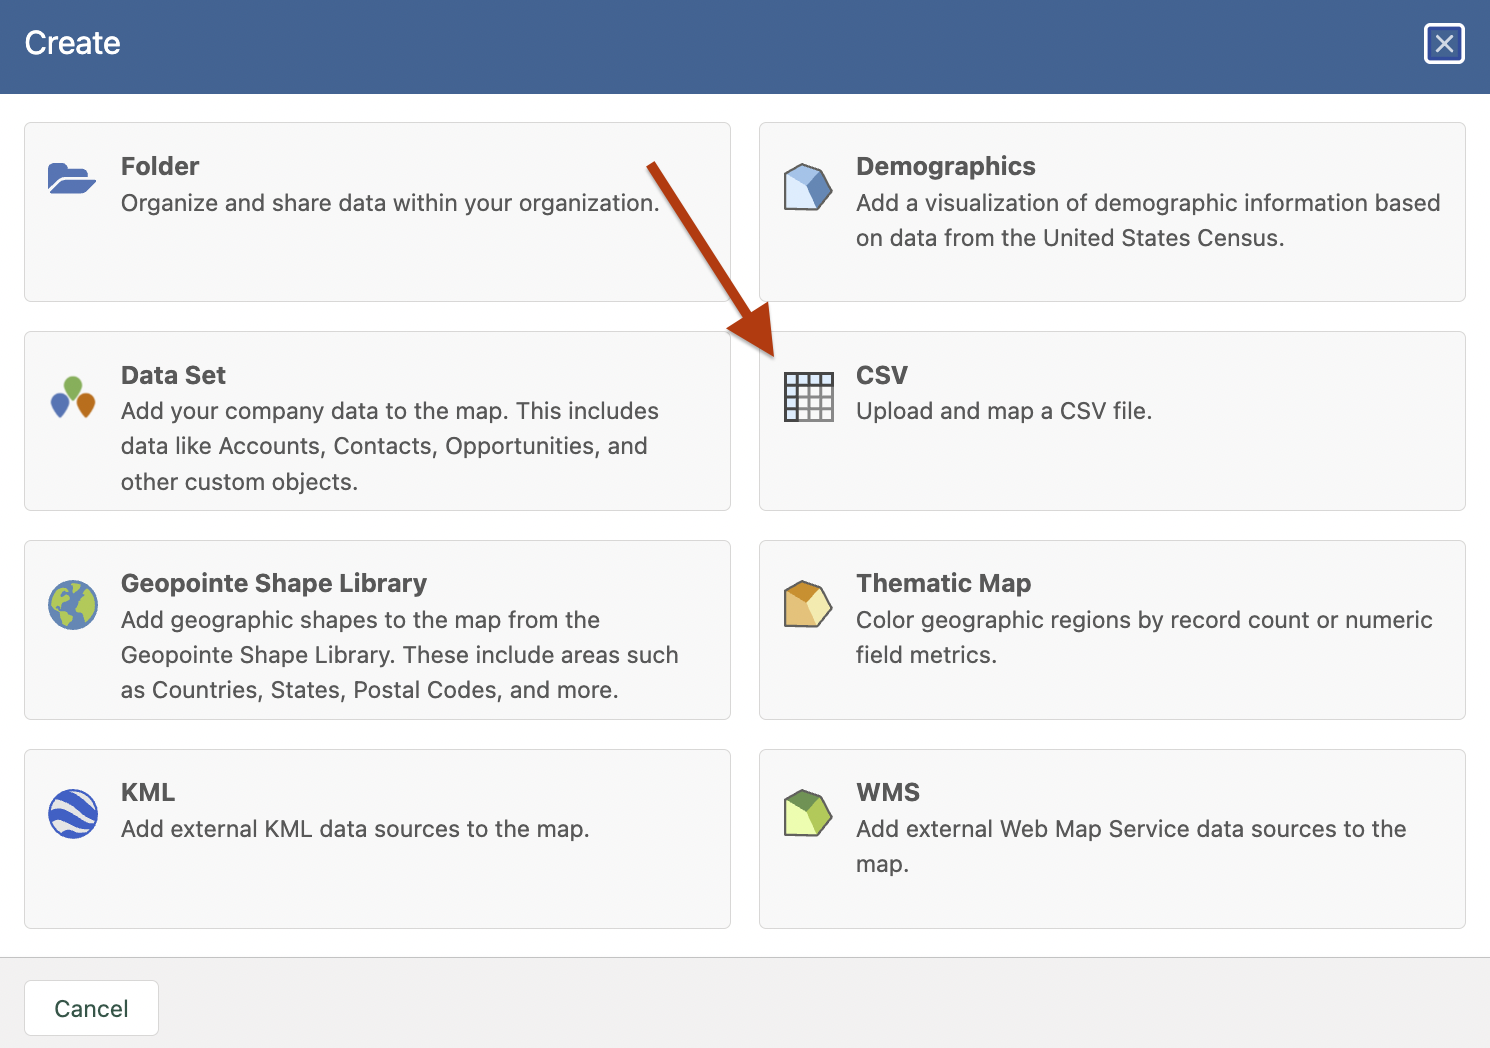This screenshot has height=1048, width=1490.
Task: Select the KML heading
Action: click(148, 792)
